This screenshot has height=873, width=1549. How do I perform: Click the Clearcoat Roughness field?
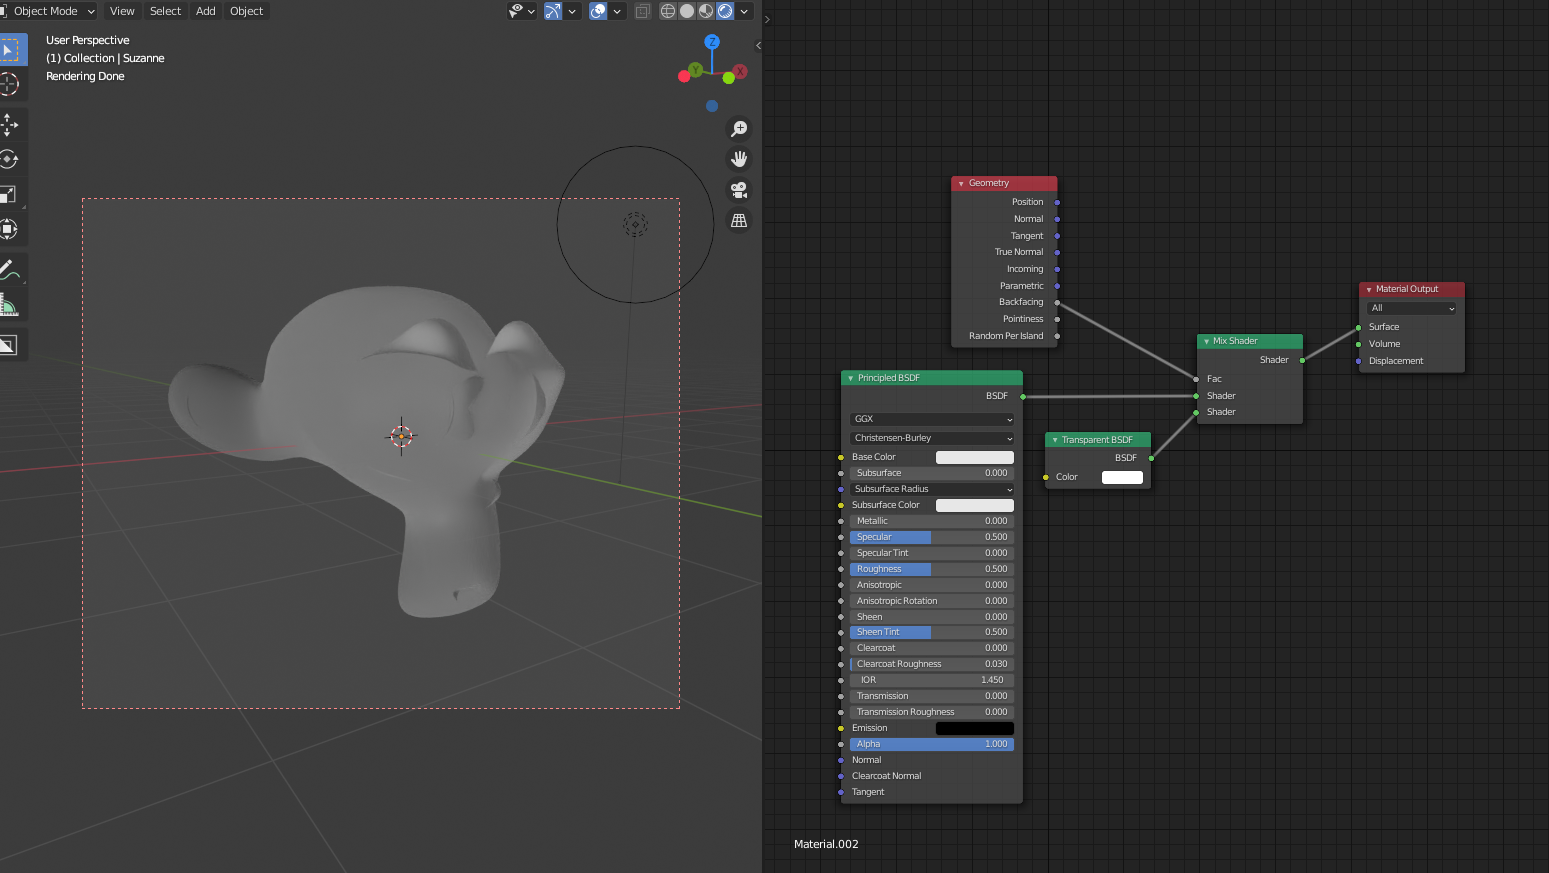(932, 664)
